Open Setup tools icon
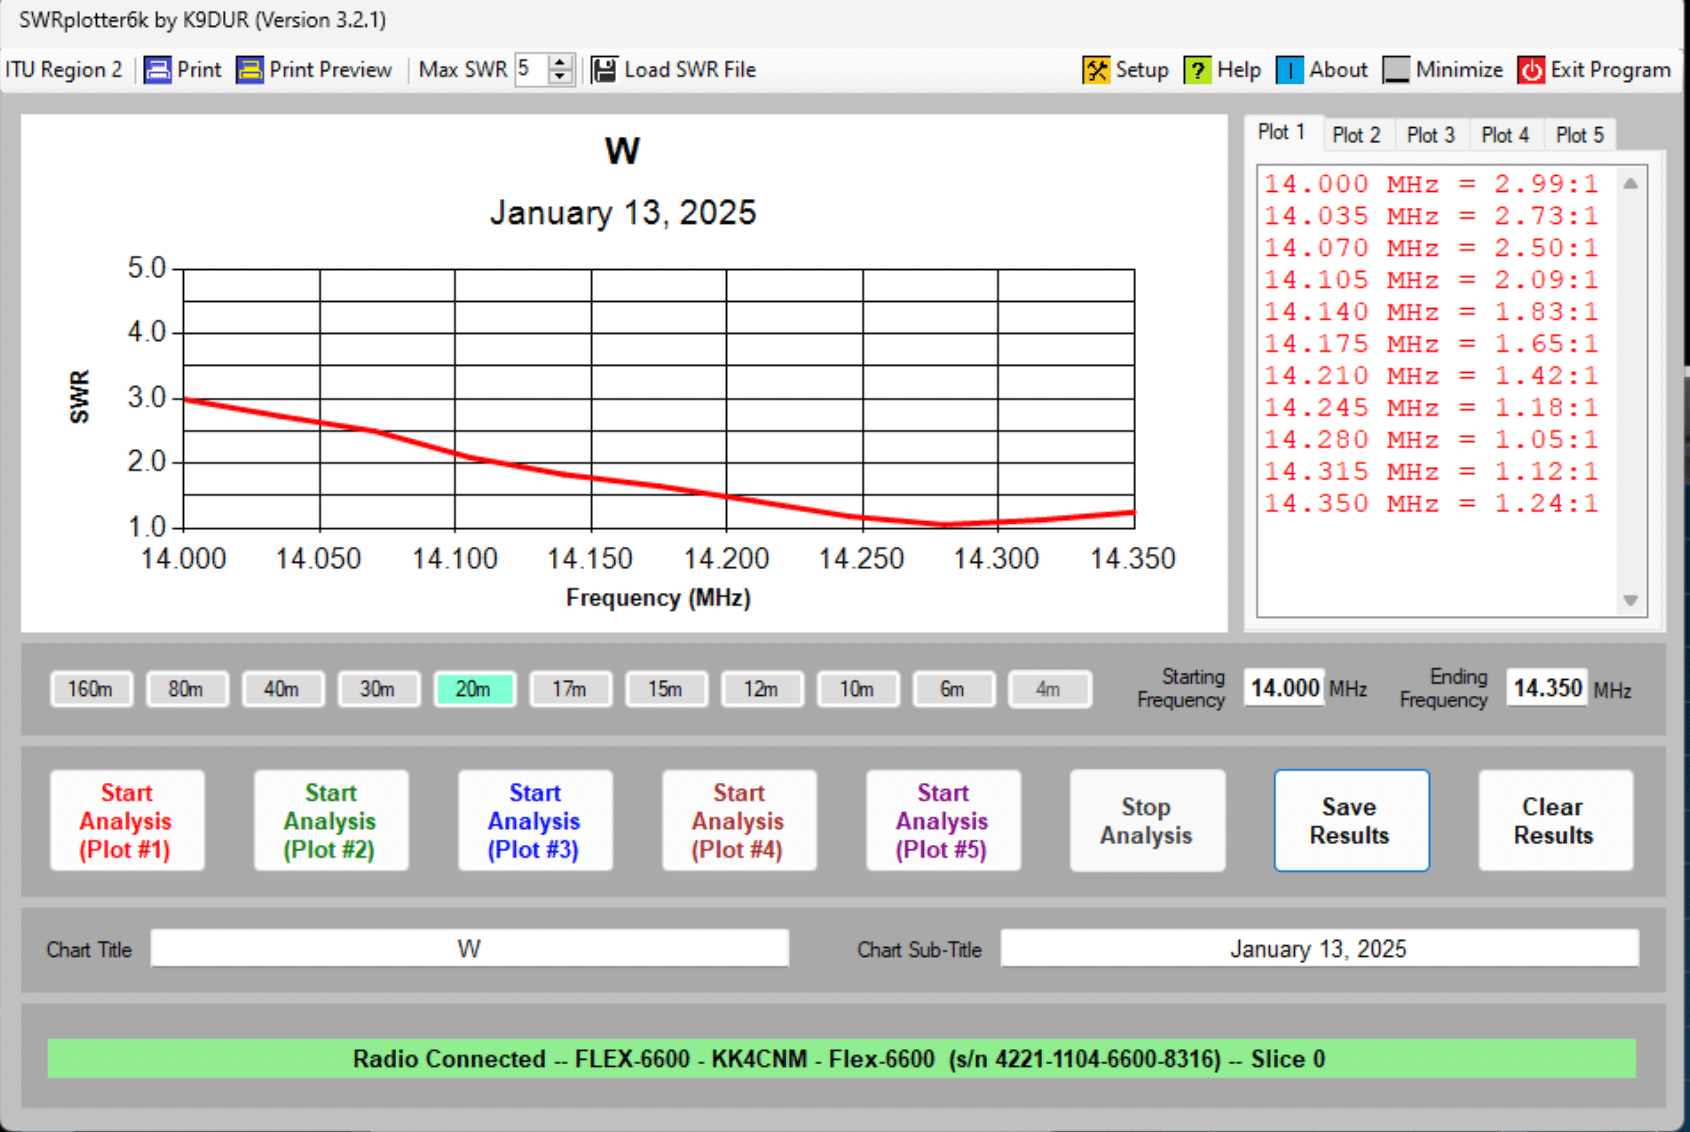 click(x=1096, y=70)
